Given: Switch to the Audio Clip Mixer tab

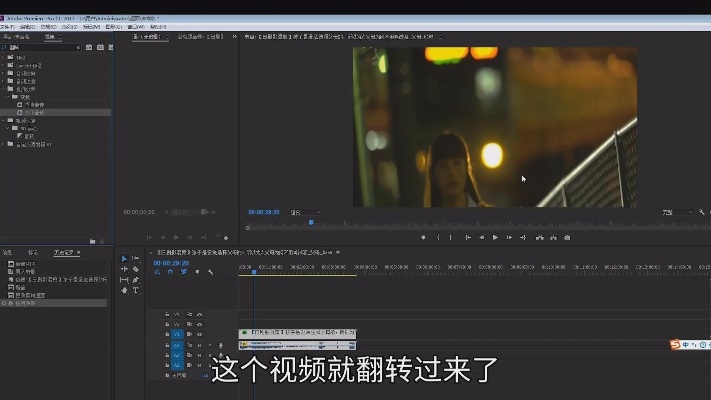Looking at the screenshot, I should tap(200, 37).
